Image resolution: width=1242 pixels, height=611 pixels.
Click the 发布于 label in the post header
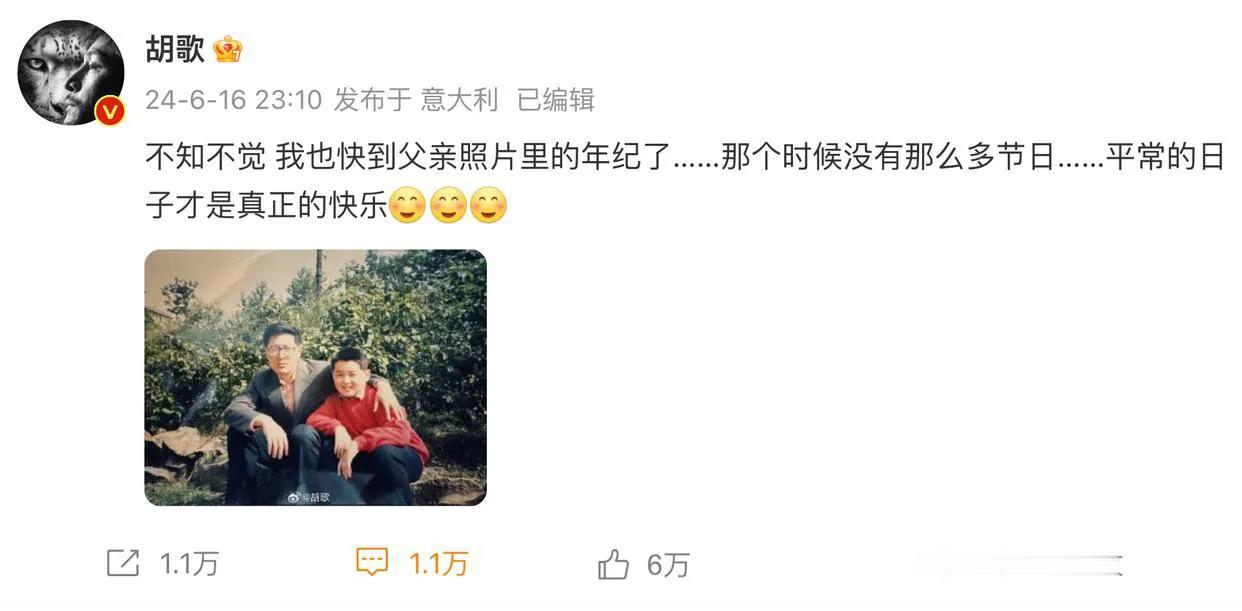372,100
